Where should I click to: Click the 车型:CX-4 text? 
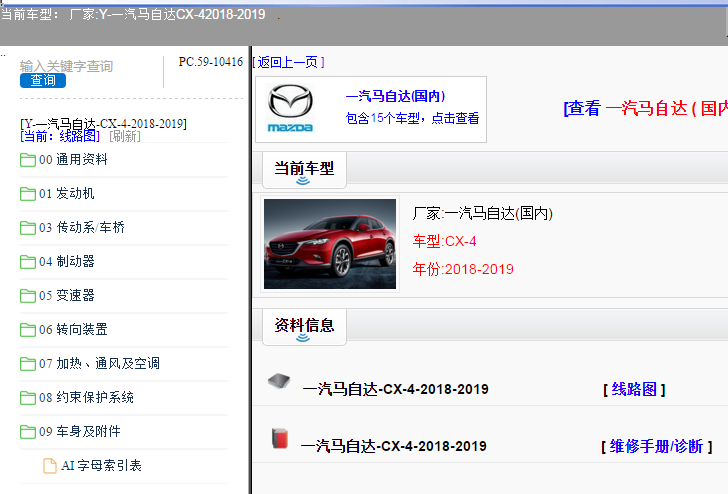point(444,241)
